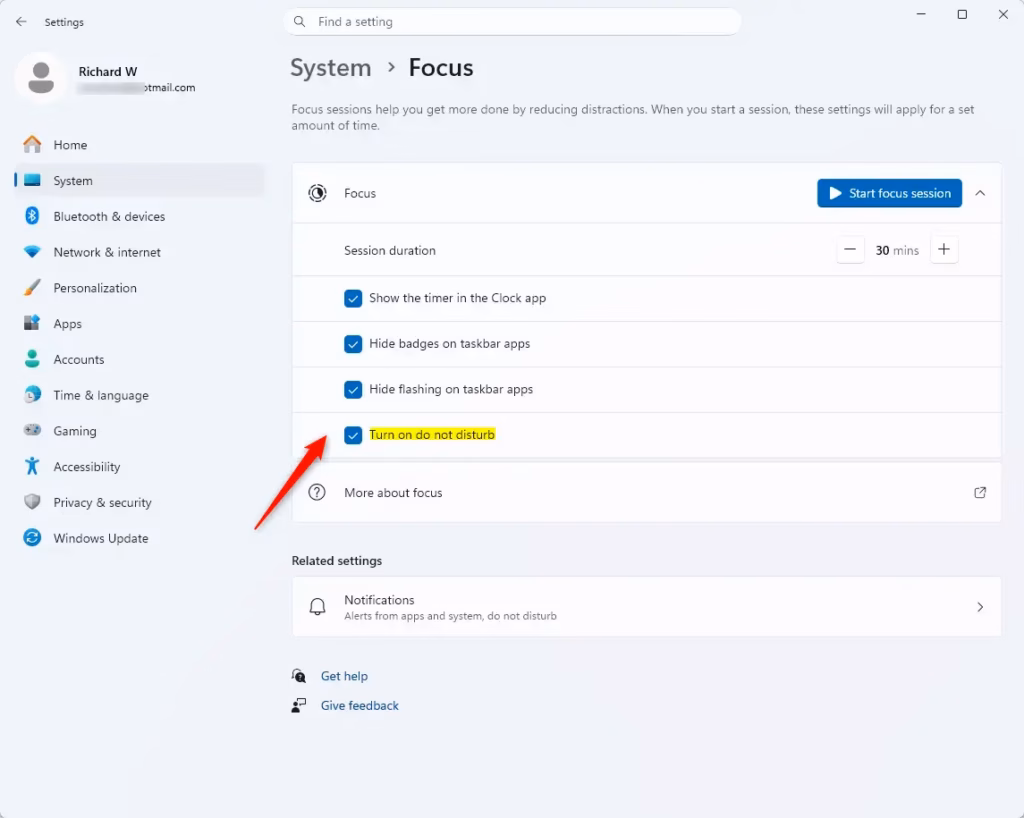Uncheck Turn on do not disturb
The height and width of the screenshot is (818, 1024).
point(353,435)
